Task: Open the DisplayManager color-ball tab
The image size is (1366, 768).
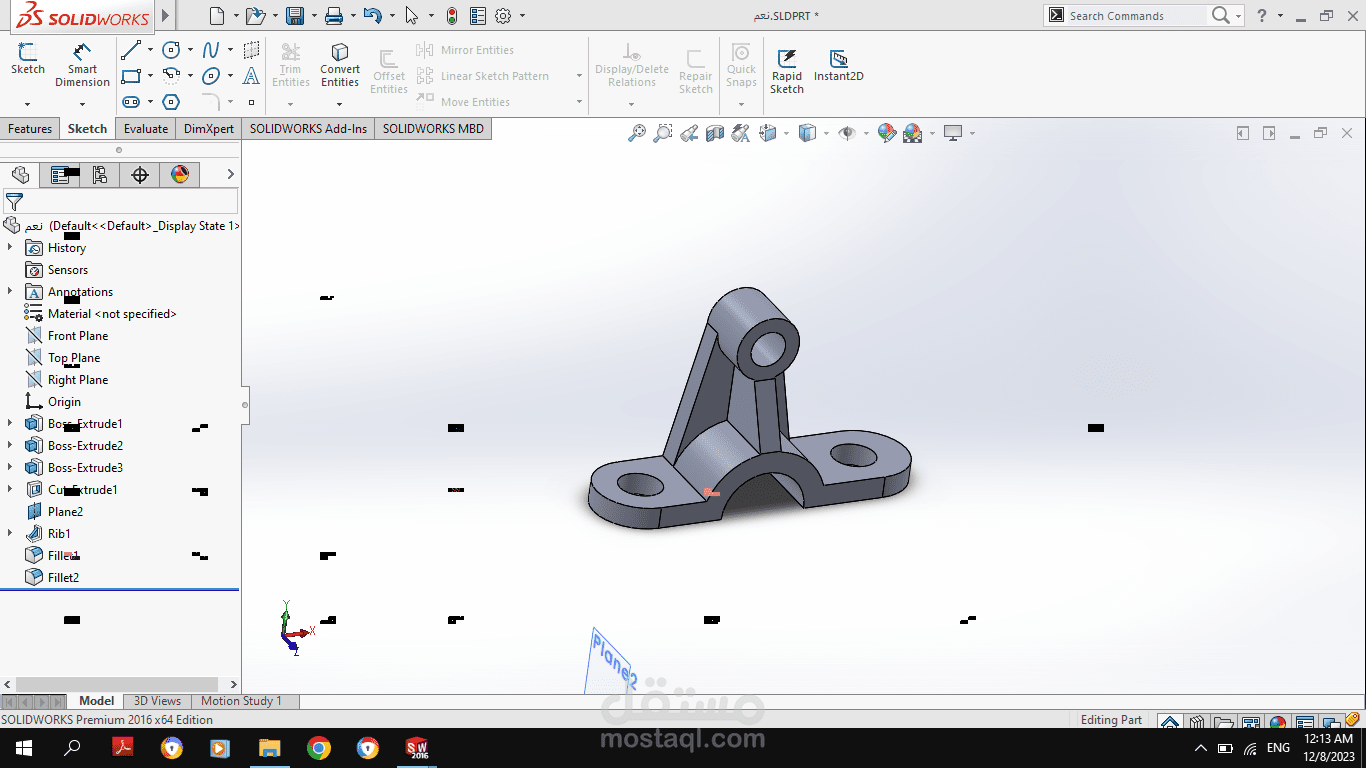Action: tap(180, 175)
